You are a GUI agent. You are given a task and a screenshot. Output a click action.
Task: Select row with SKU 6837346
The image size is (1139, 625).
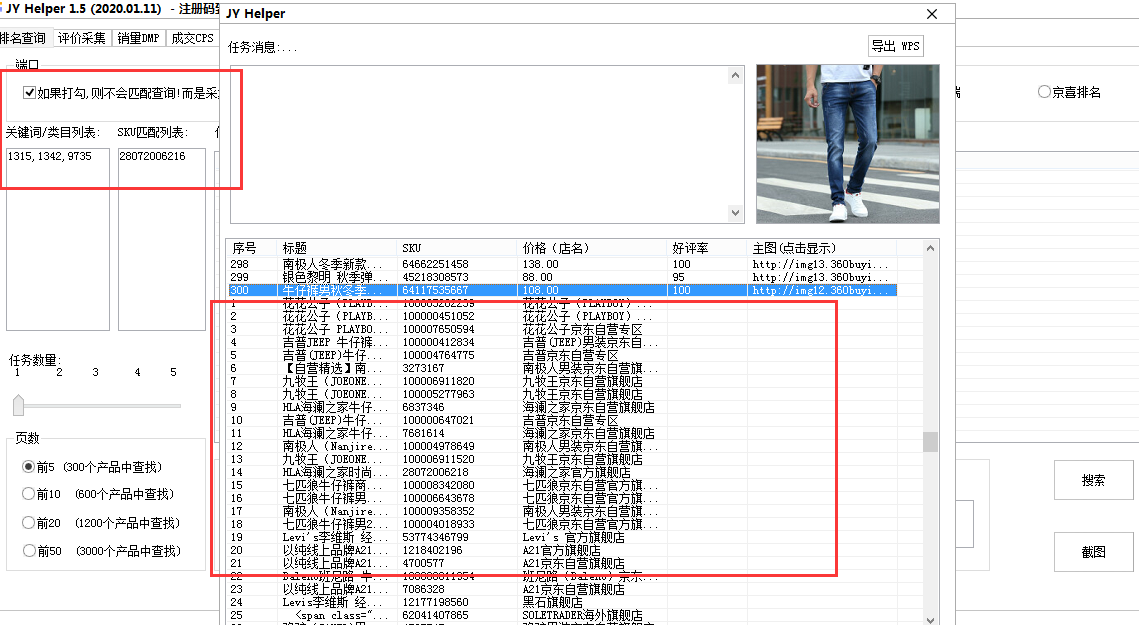pos(562,407)
